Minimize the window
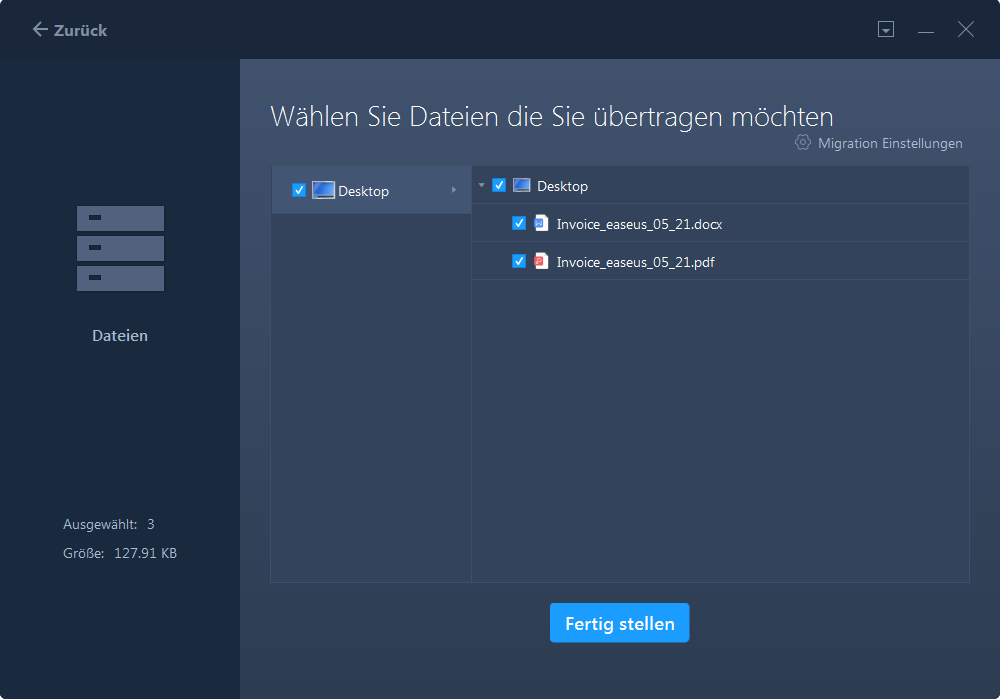Viewport: 1000px width, 700px height. click(x=925, y=30)
